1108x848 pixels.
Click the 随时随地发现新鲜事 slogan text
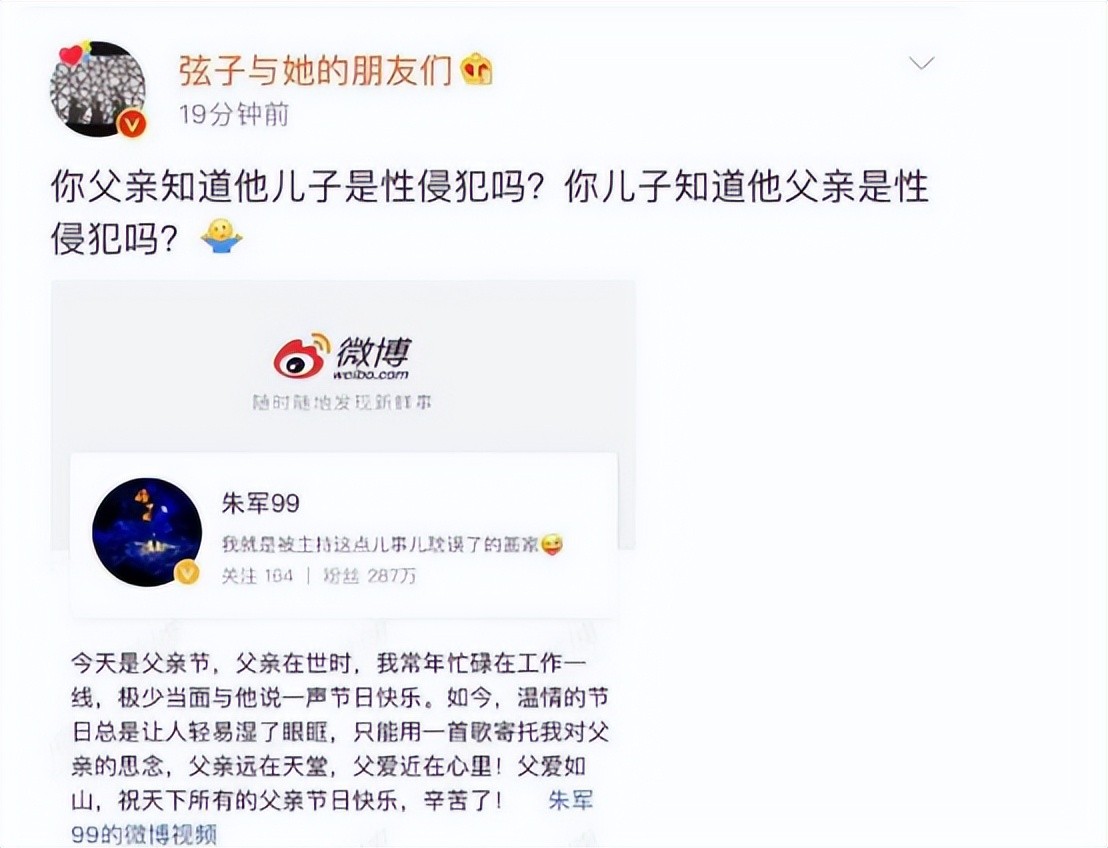click(342, 403)
